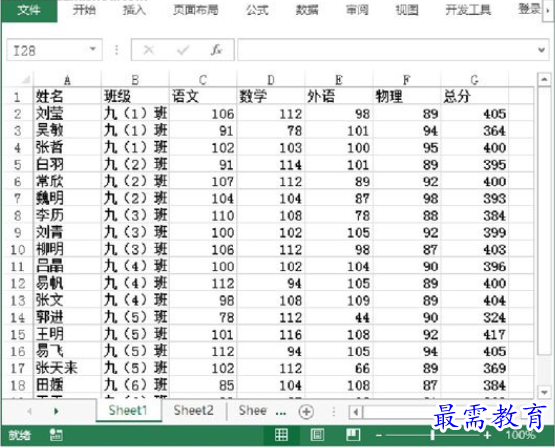
Task: Click the 100% zoom level
Action: (520, 435)
